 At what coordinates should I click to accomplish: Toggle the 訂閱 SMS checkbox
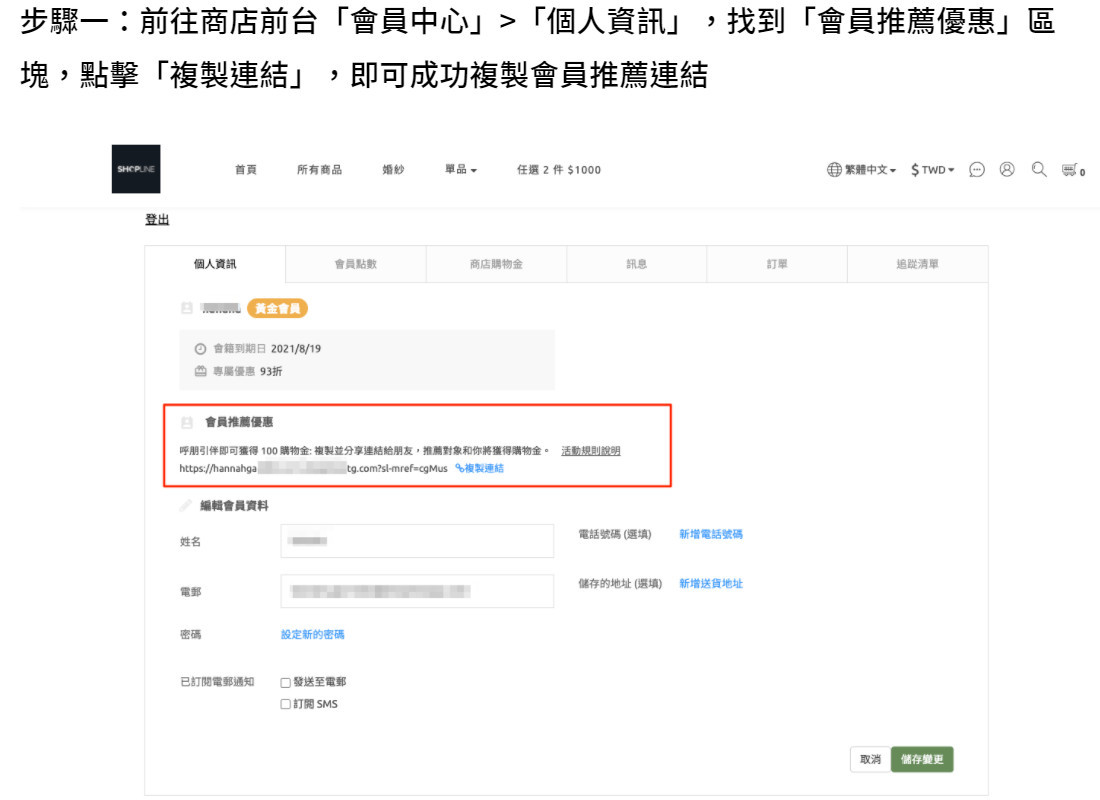point(286,705)
